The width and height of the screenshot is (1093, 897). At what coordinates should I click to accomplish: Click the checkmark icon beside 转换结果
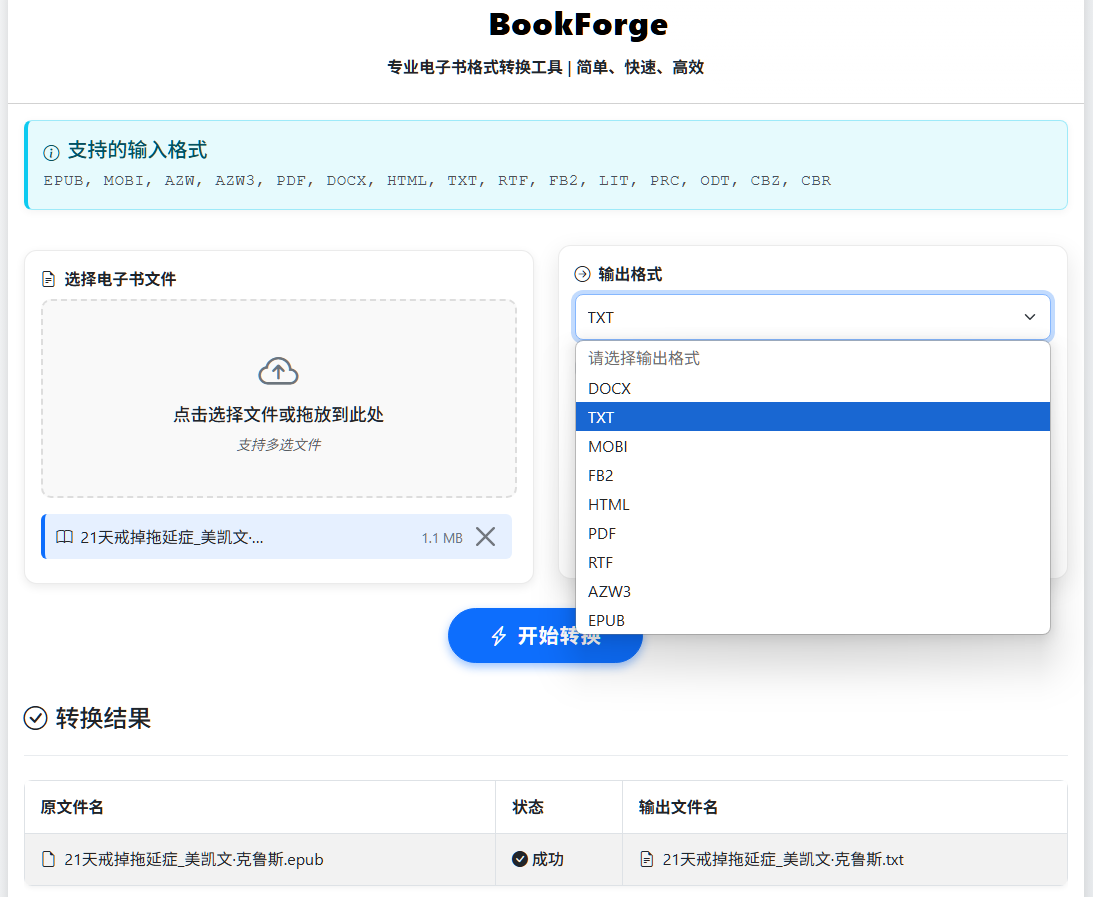click(36, 718)
